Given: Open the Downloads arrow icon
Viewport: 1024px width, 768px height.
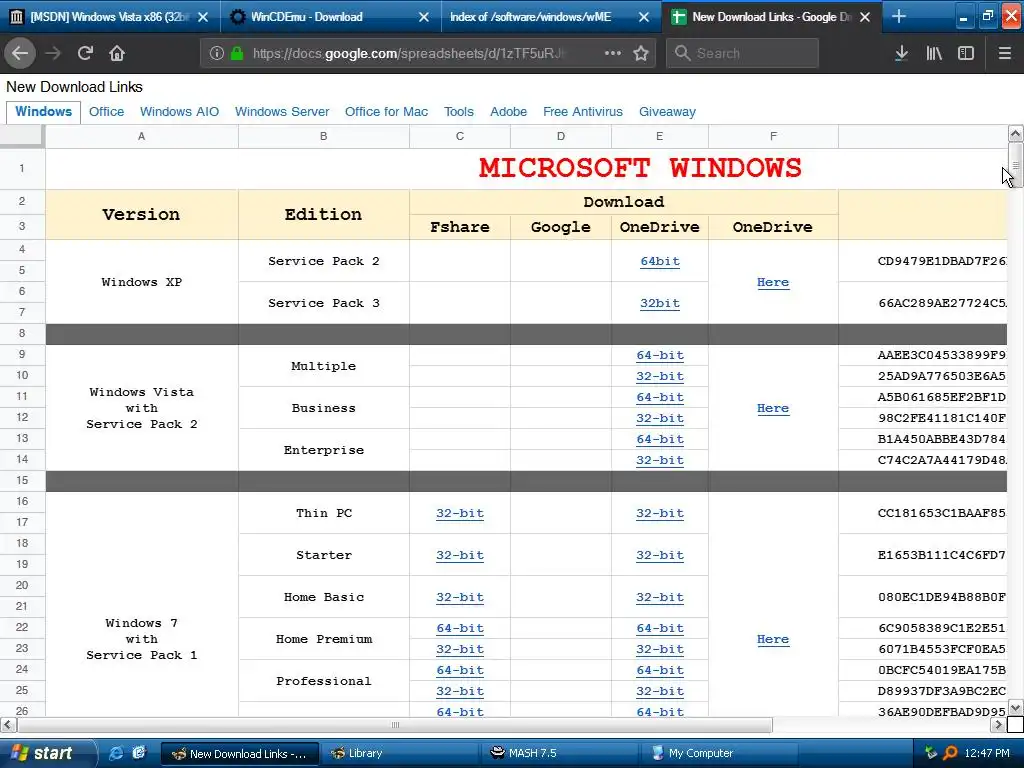Looking at the screenshot, I should 901,53.
